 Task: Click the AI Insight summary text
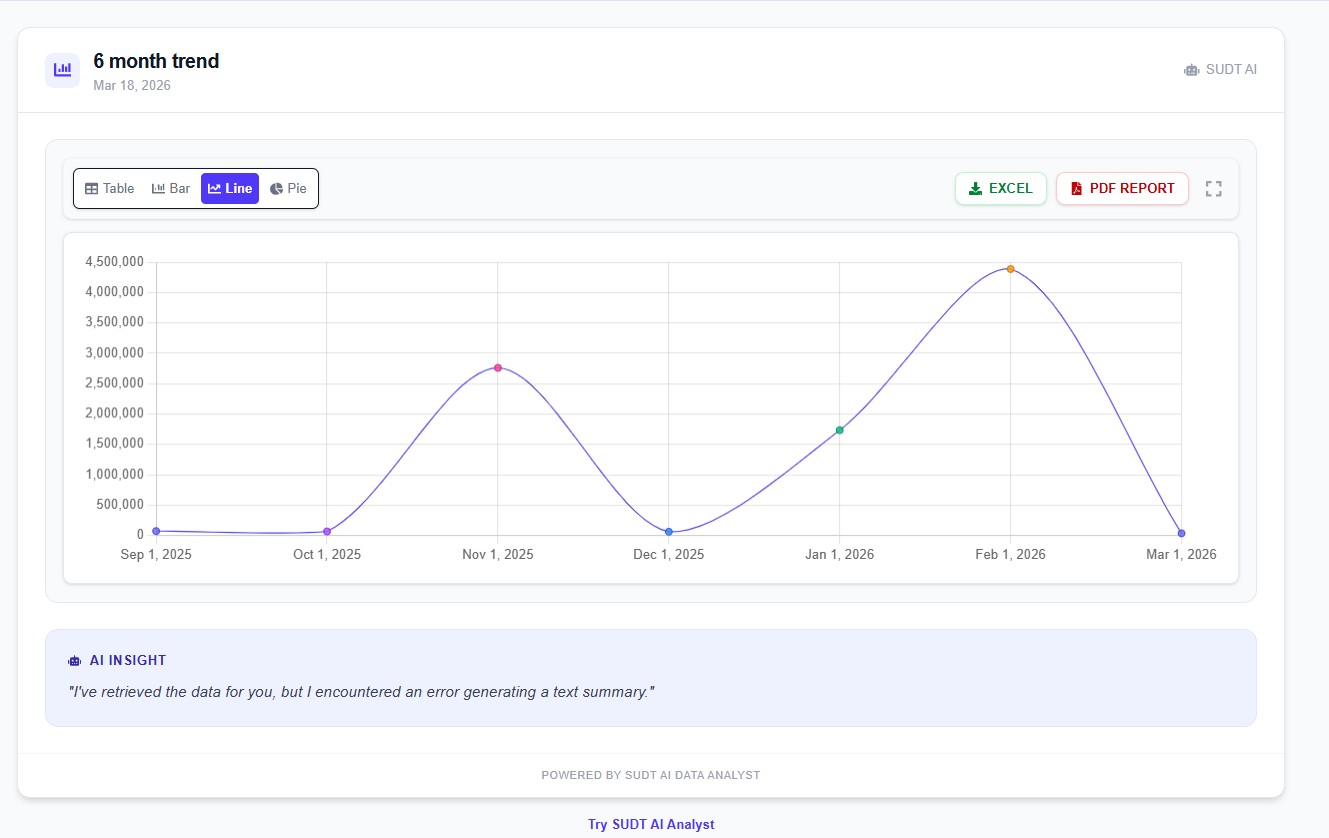[x=361, y=692]
